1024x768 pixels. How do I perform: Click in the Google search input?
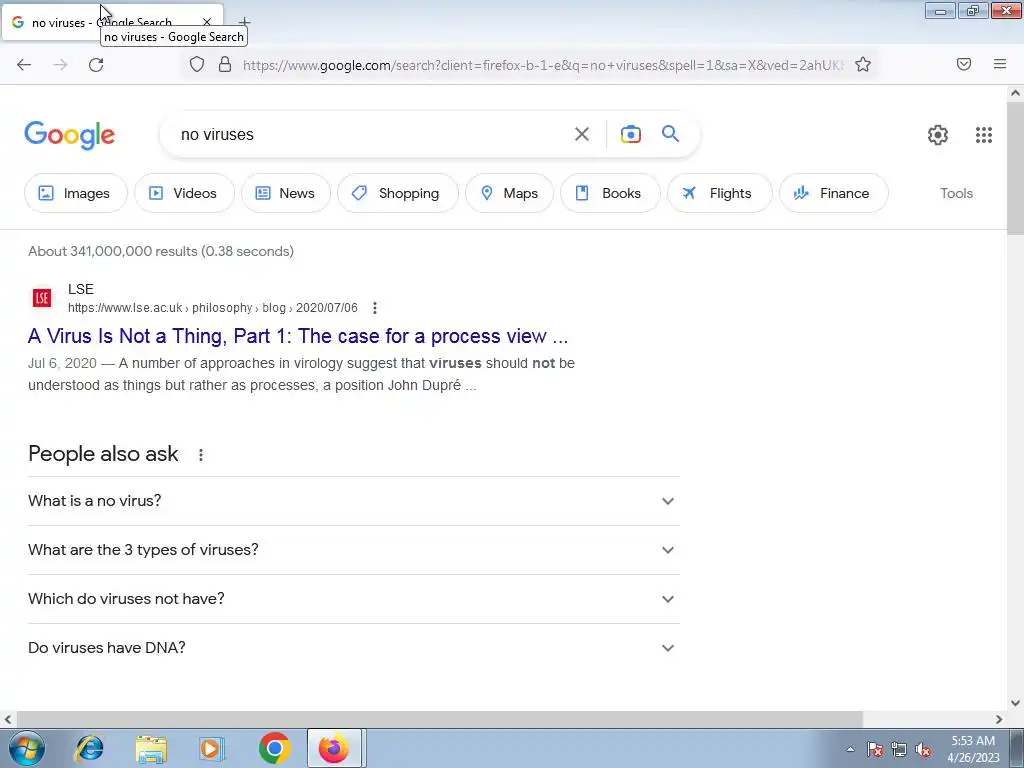(x=369, y=135)
